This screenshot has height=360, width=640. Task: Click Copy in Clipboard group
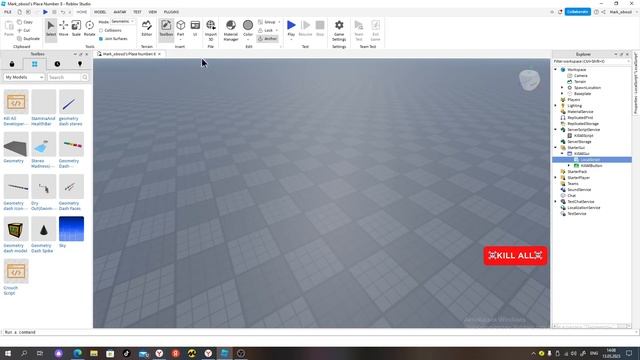[25, 22]
